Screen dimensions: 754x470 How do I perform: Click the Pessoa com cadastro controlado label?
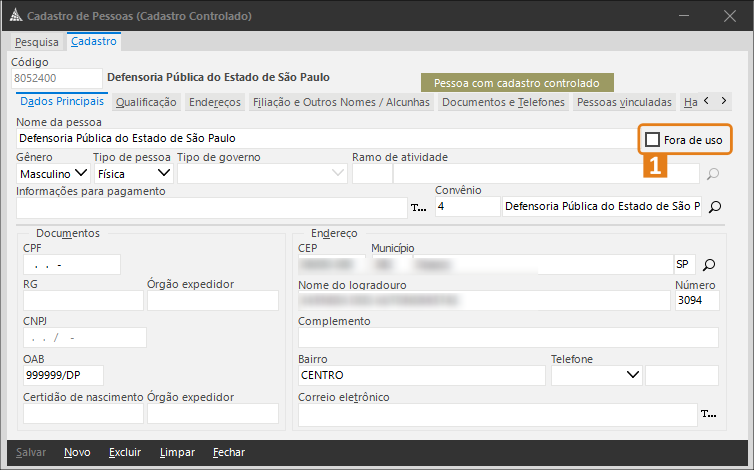pyautogui.click(x=517, y=83)
